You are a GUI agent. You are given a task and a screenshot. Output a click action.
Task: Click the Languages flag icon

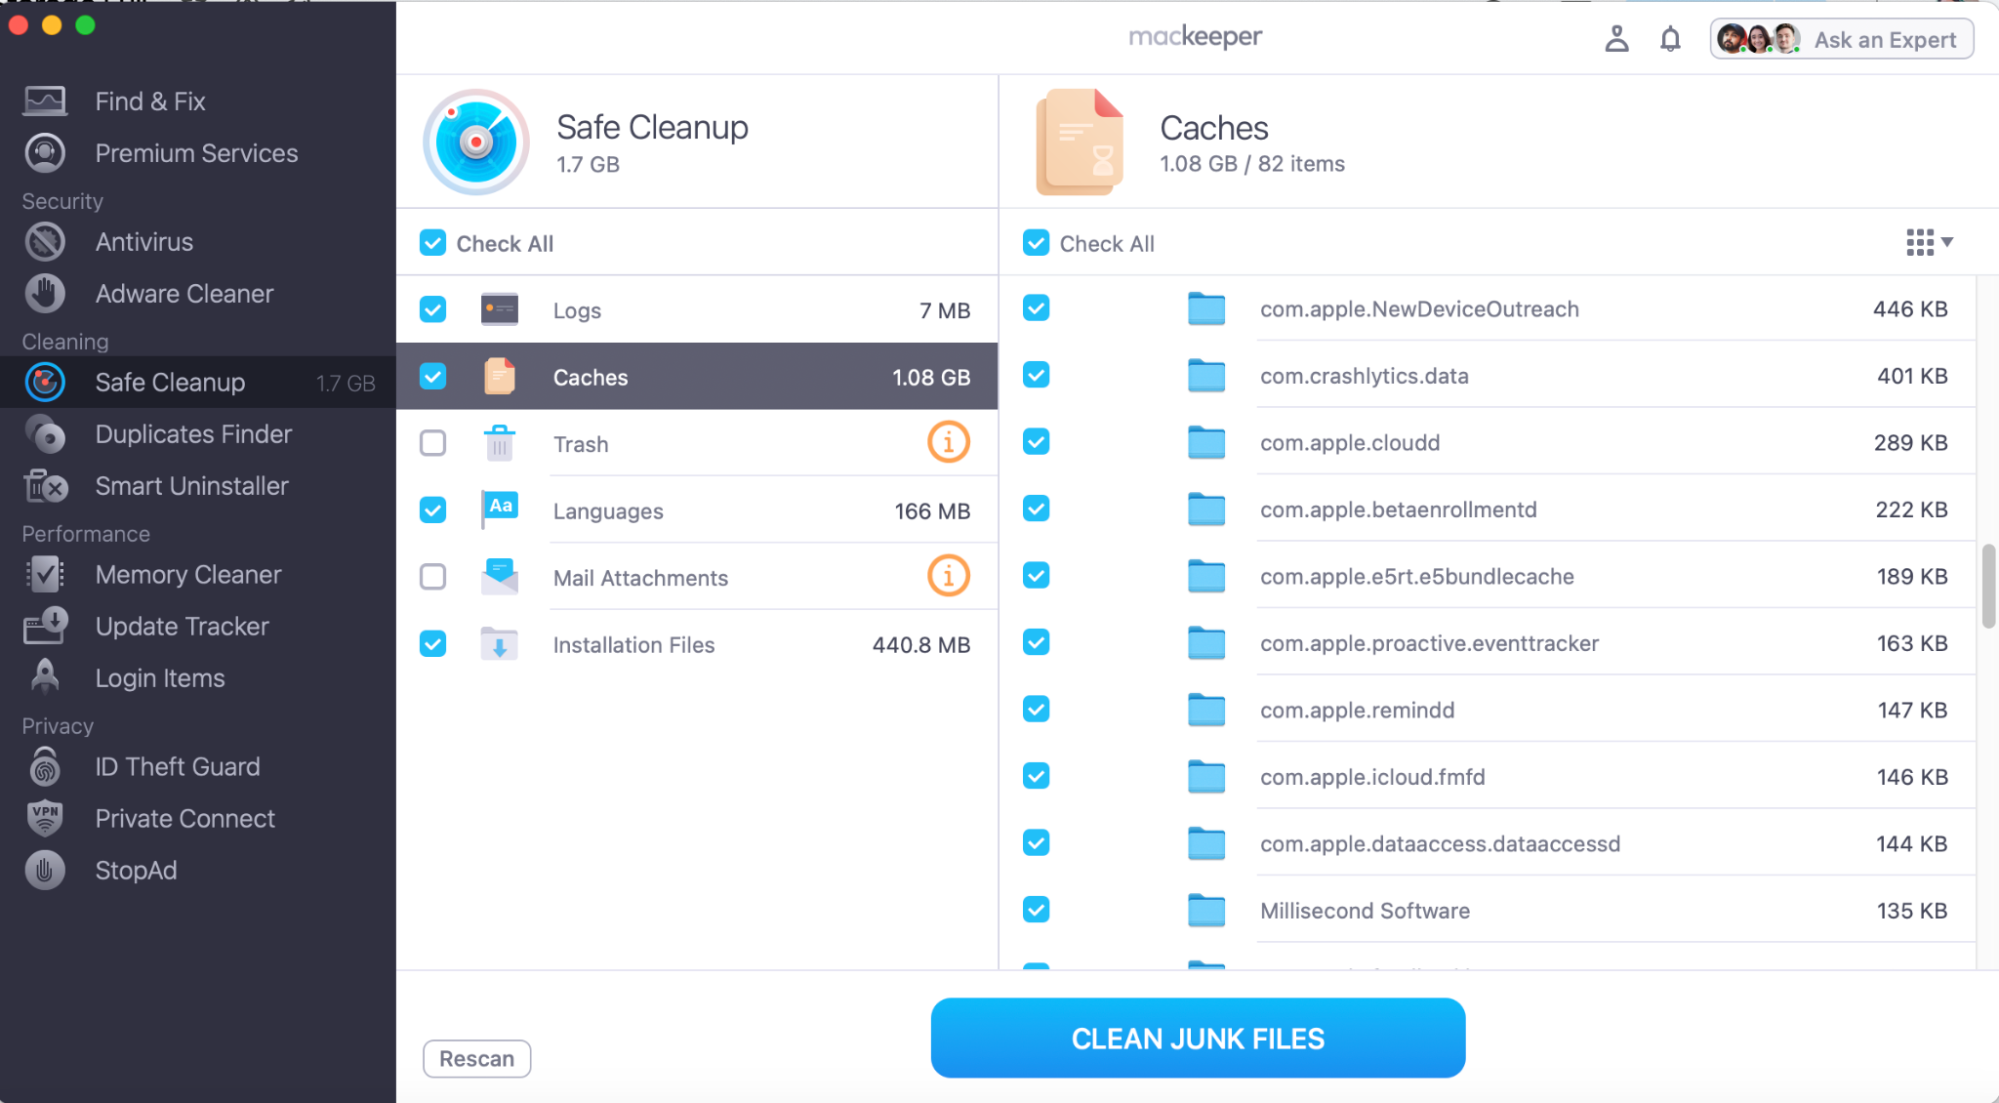499,509
